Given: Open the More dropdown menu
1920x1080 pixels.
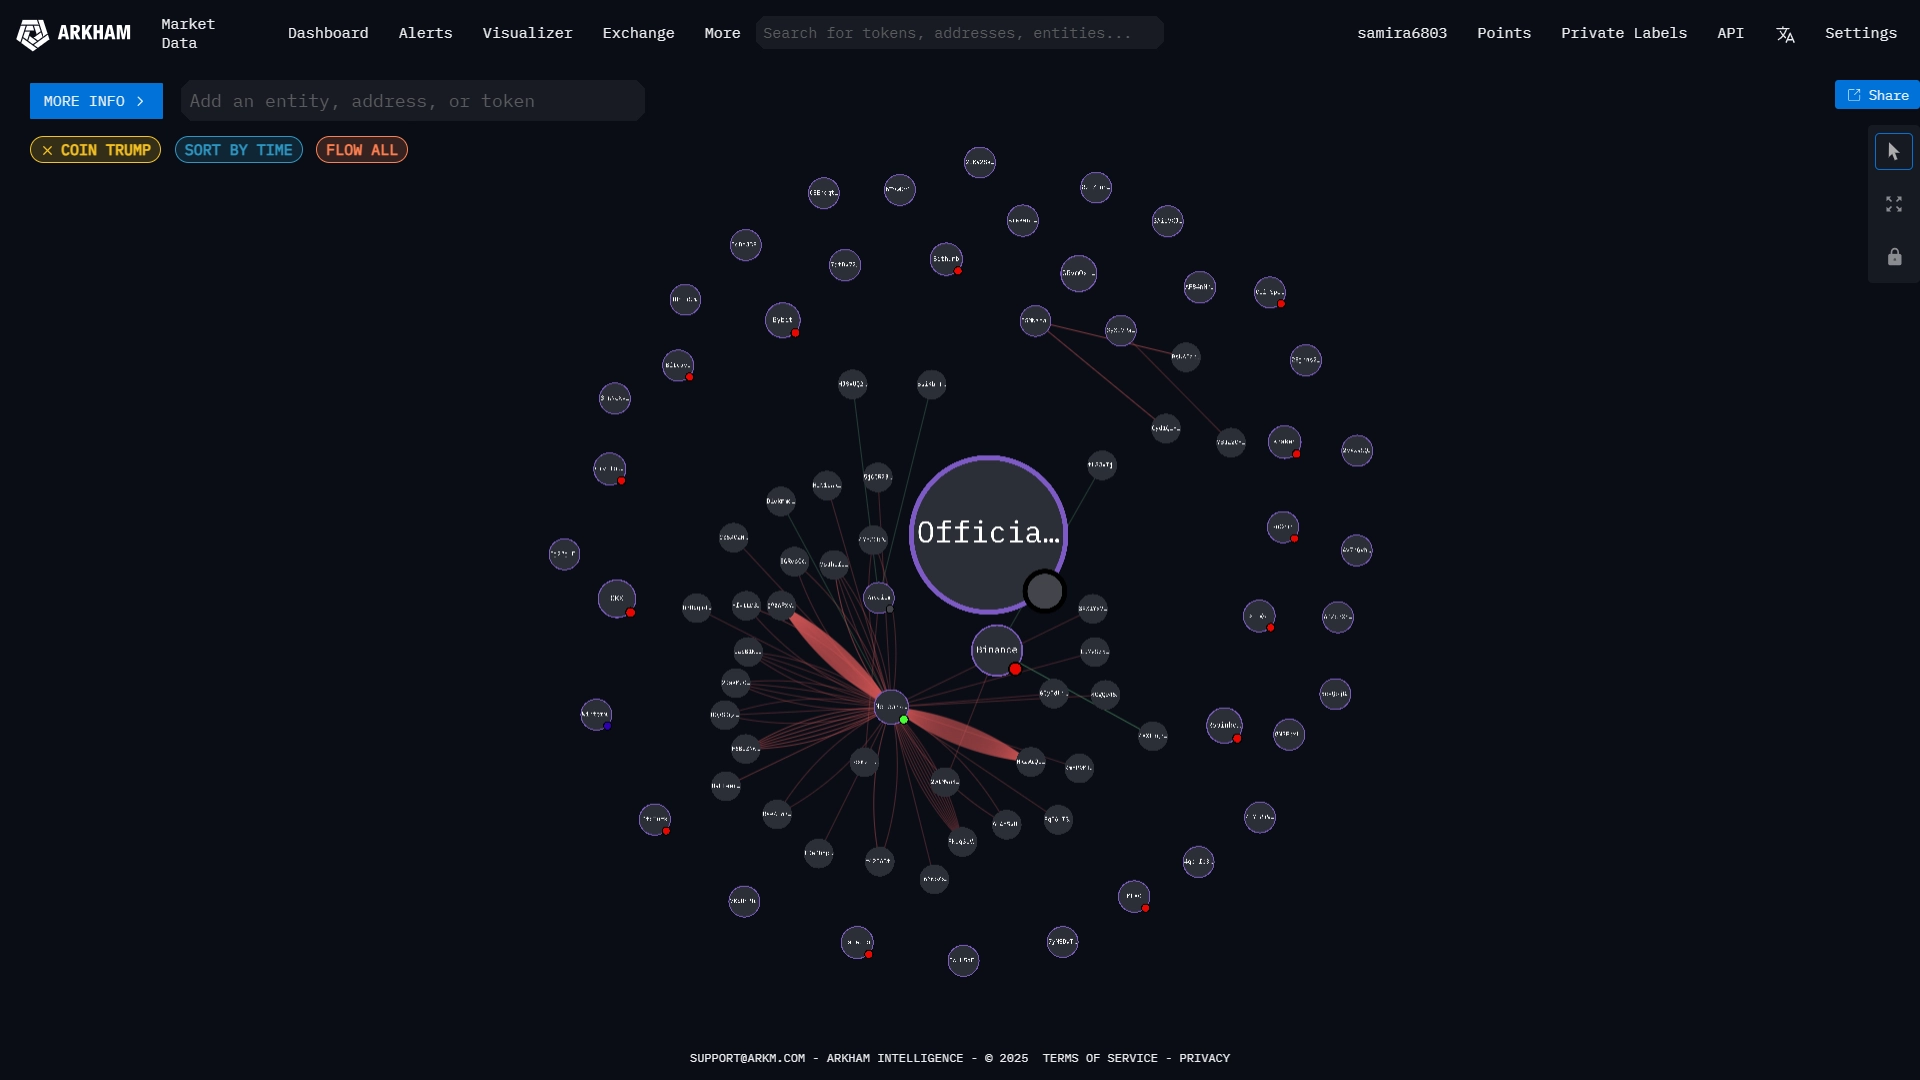Looking at the screenshot, I should (x=723, y=33).
